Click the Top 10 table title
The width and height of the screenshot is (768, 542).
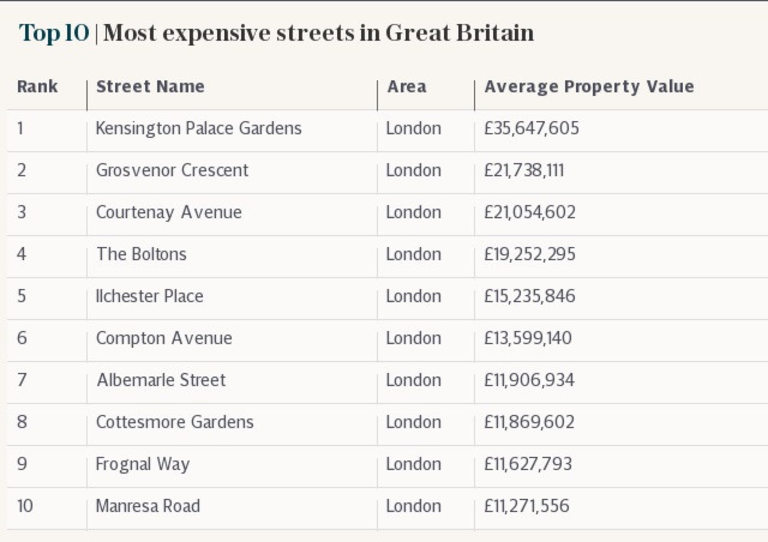(x=276, y=33)
